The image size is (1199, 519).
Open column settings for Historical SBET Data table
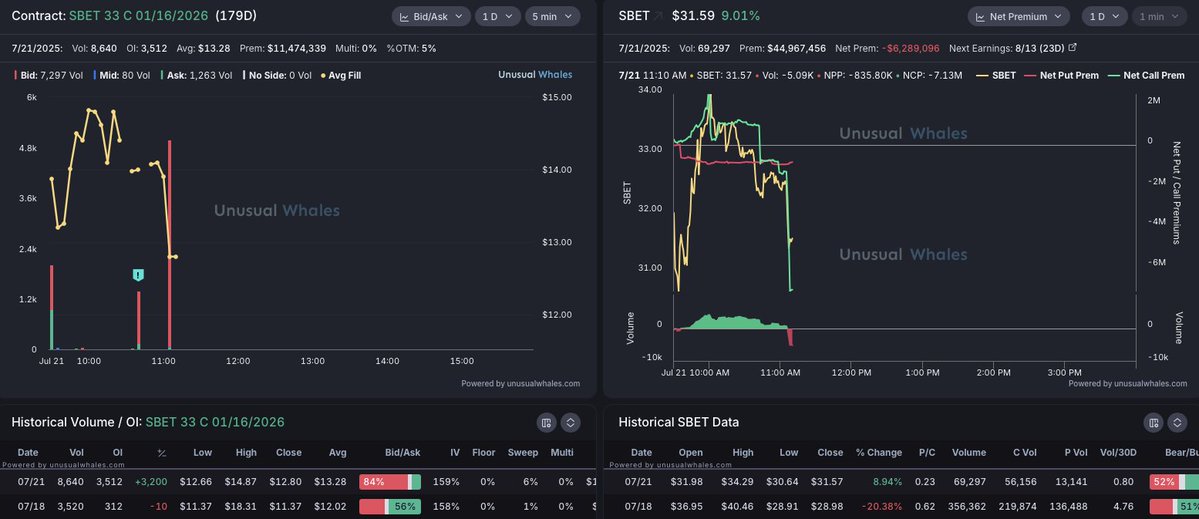[x=1153, y=422]
